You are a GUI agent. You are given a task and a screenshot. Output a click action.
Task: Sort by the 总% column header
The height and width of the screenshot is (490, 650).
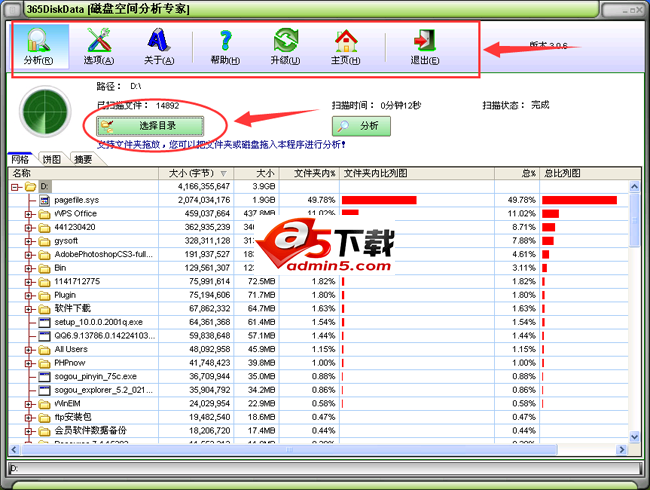(x=517, y=173)
